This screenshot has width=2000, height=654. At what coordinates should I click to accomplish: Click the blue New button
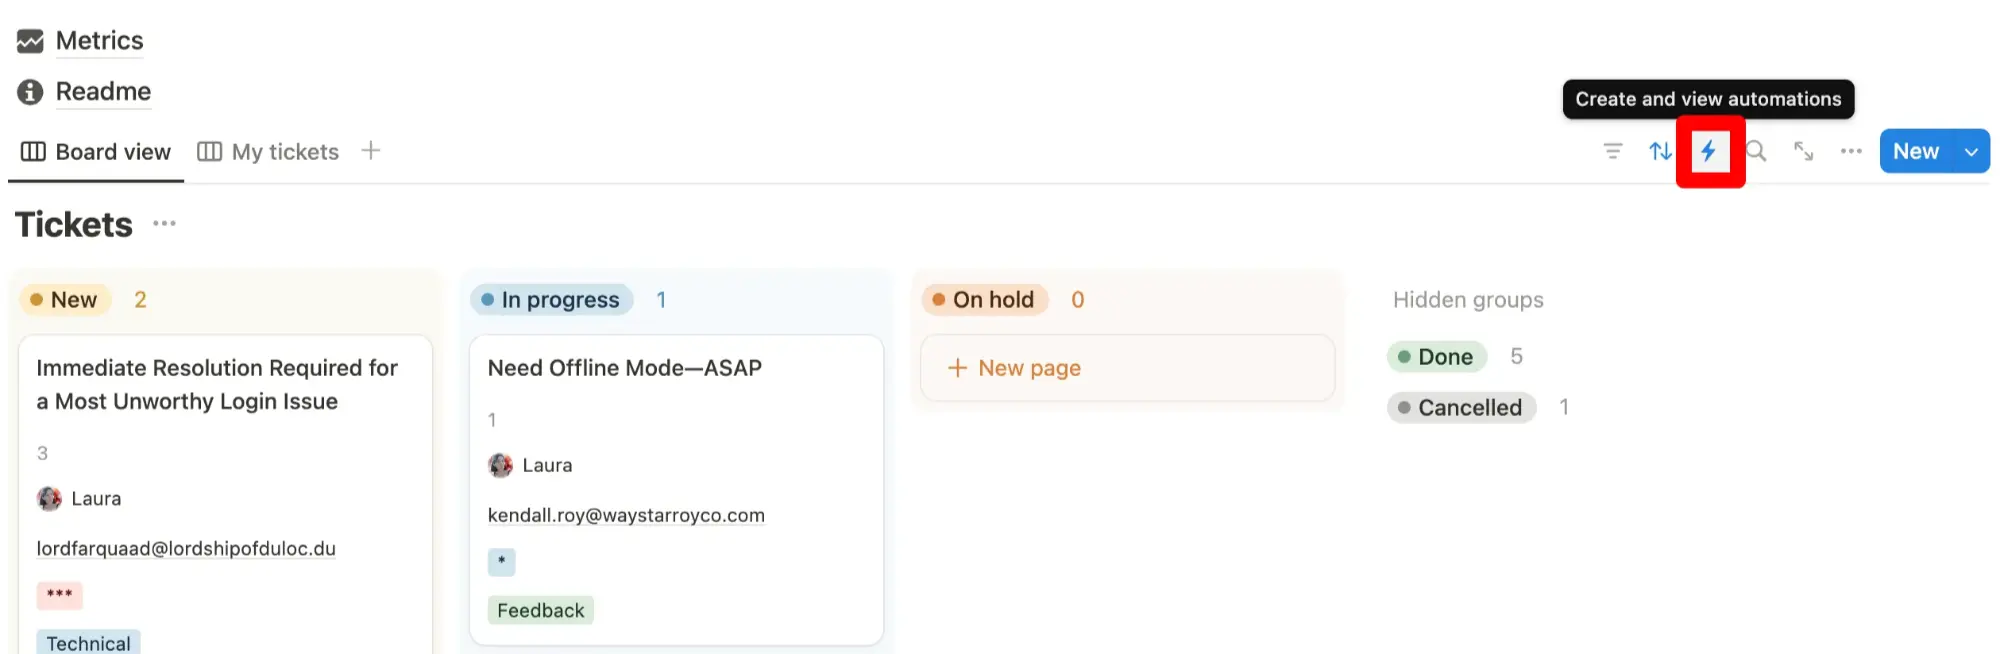(x=1915, y=152)
